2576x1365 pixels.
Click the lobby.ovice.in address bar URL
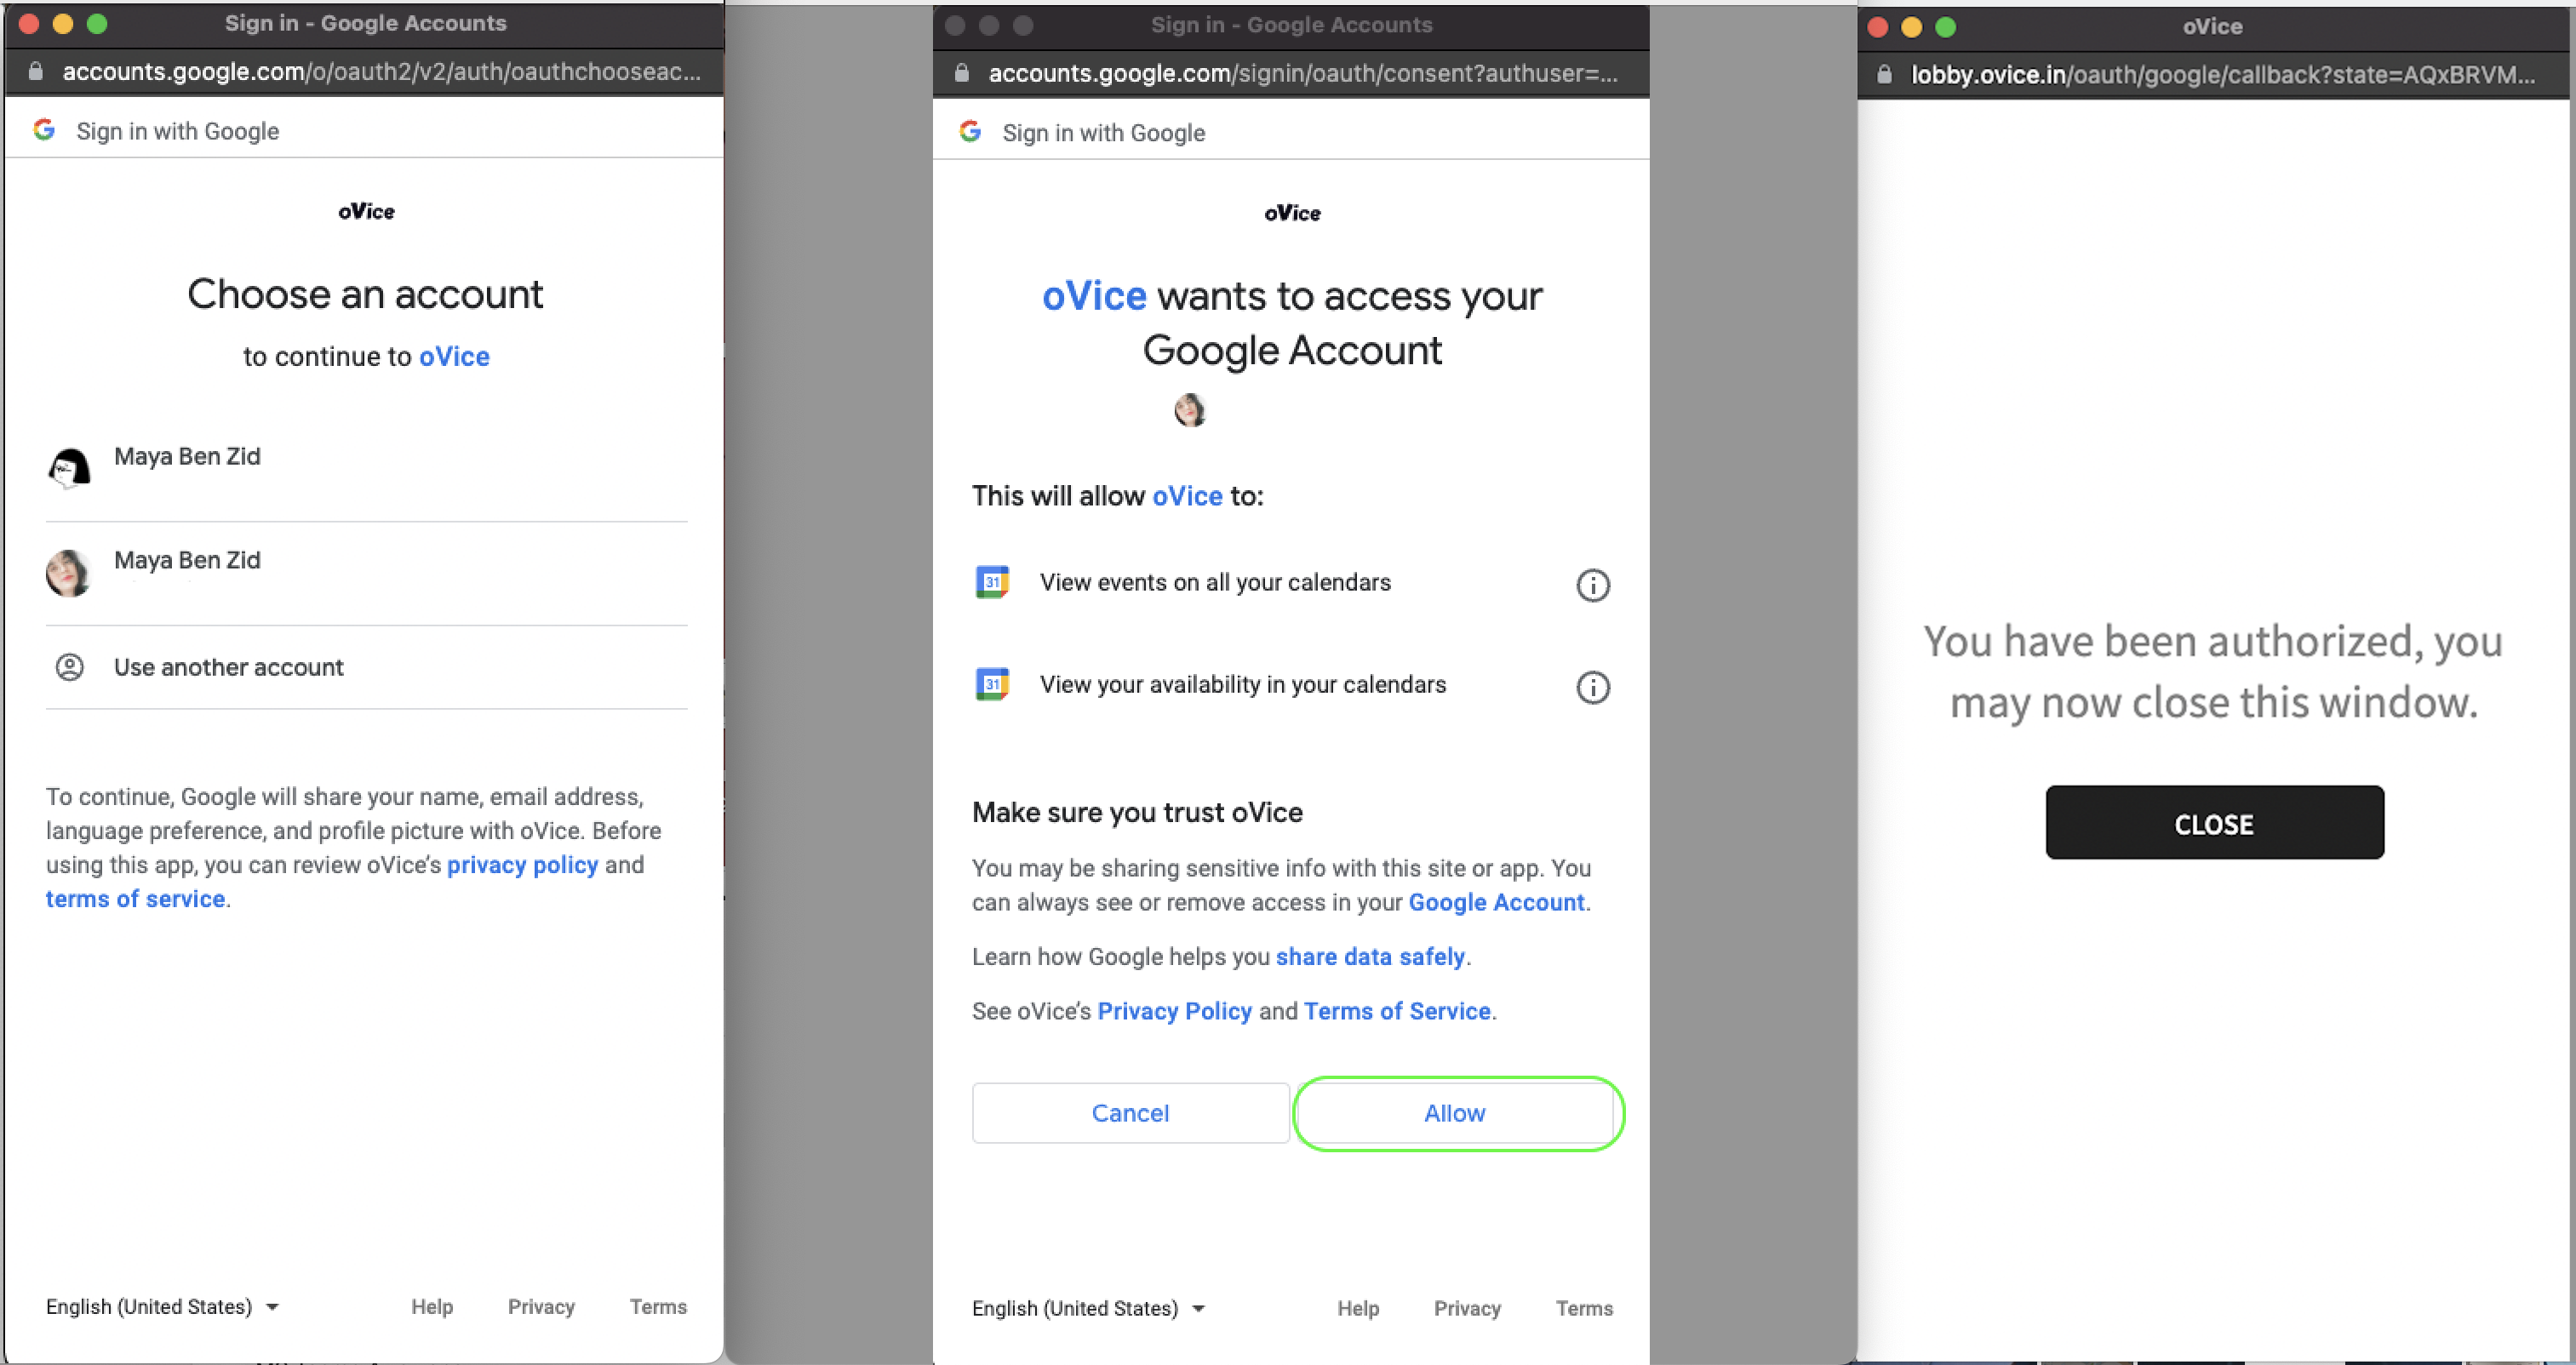[2223, 74]
